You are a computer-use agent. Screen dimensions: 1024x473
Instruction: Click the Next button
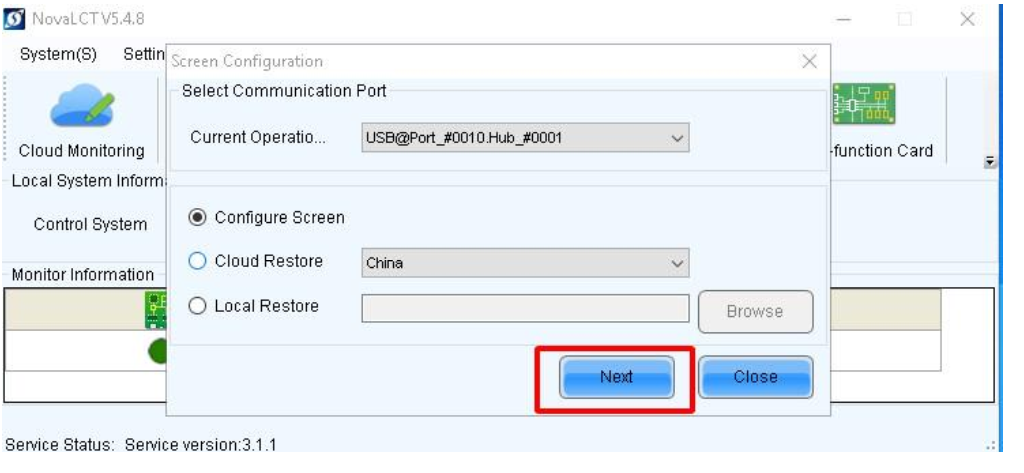pyautogui.click(x=616, y=377)
